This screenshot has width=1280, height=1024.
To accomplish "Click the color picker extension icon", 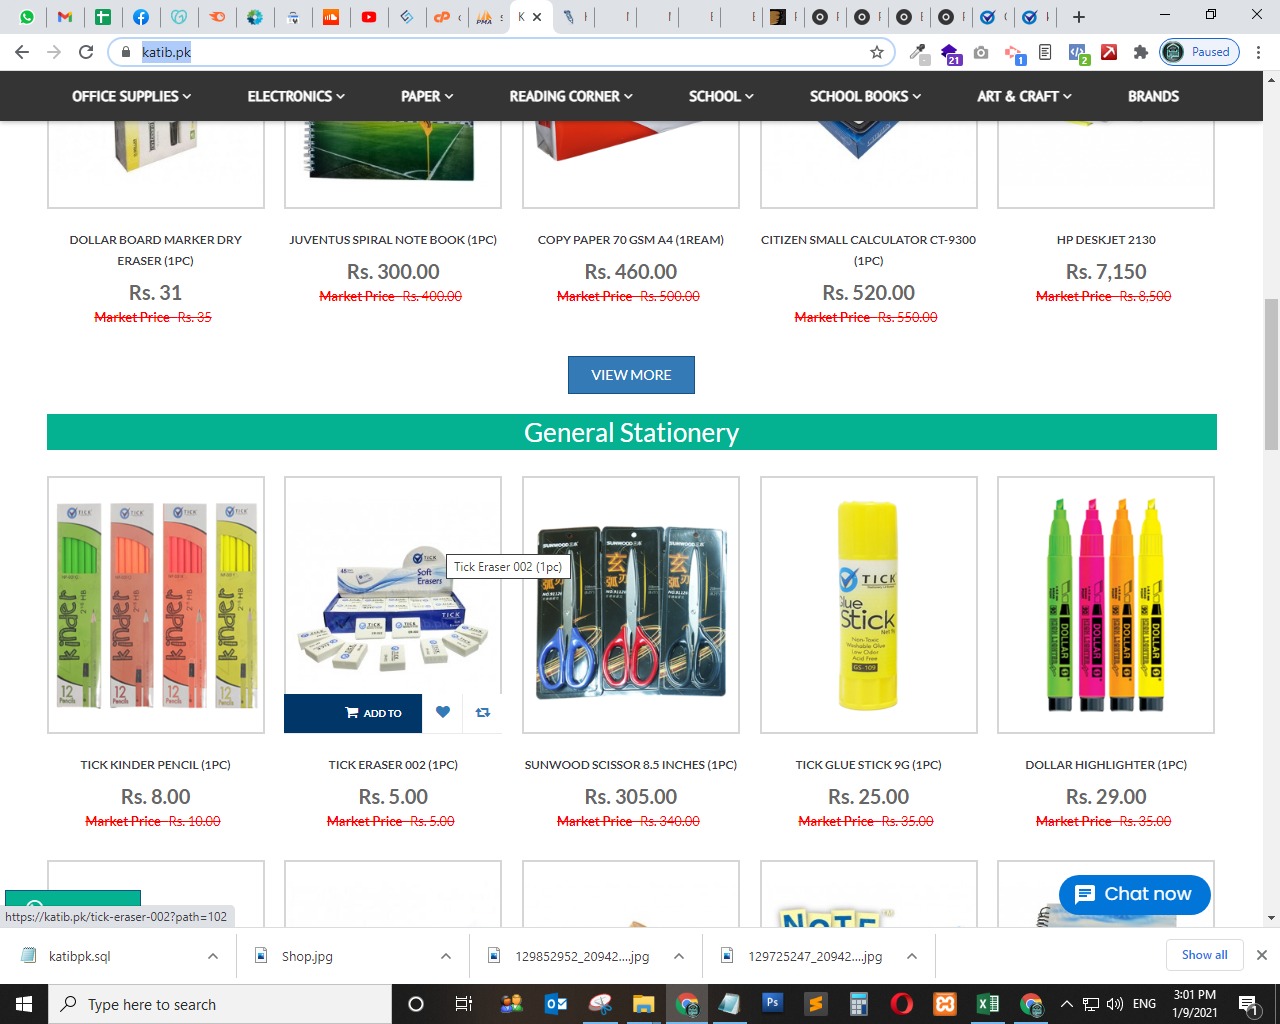I will [919, 52].
